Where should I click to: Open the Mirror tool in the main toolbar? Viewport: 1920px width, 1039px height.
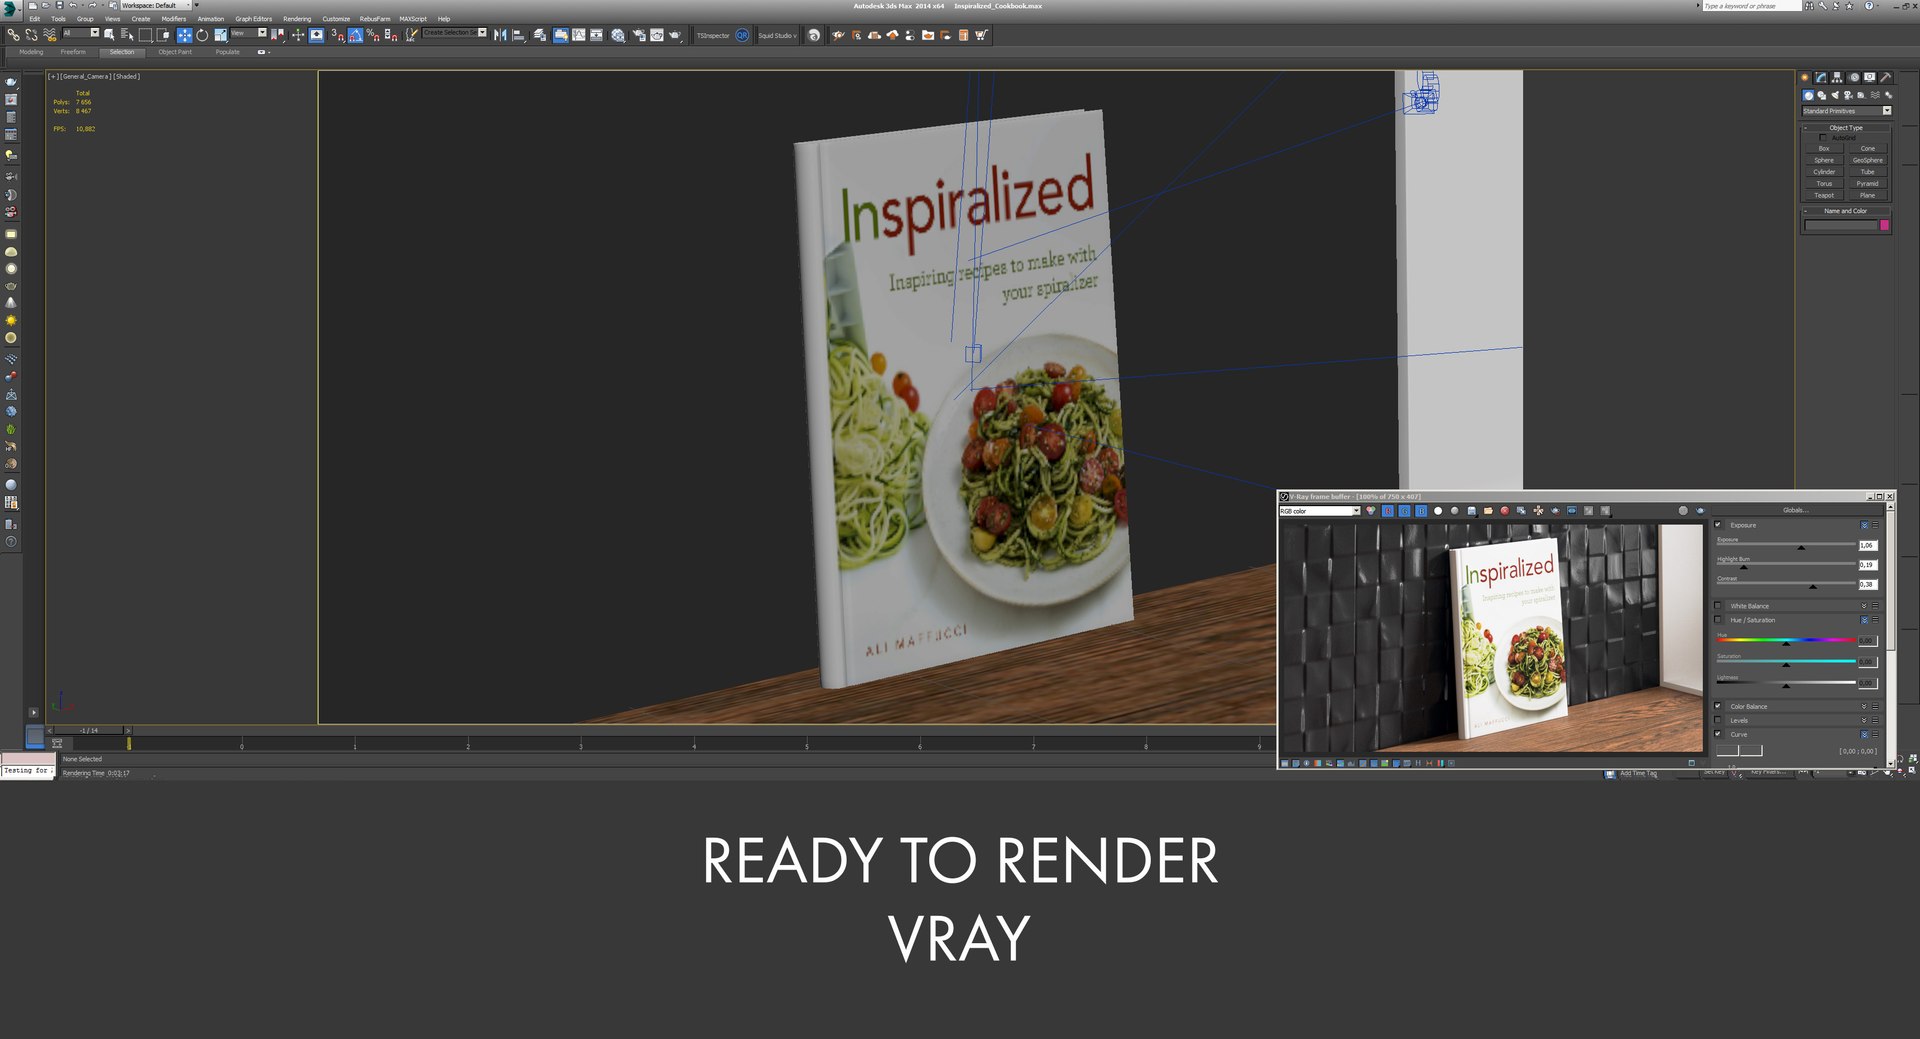[x=500, y=35]
